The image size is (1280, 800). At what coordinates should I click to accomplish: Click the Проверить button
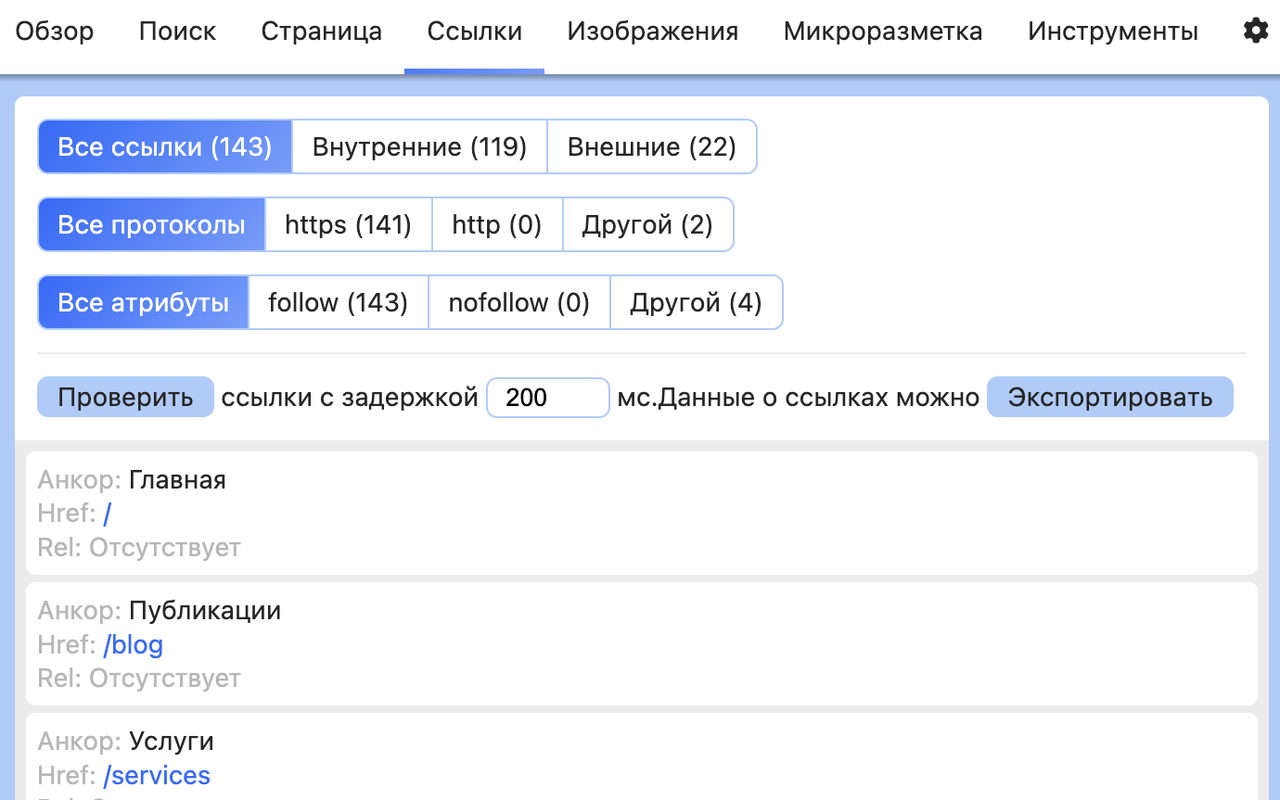(x=126, y=397)
